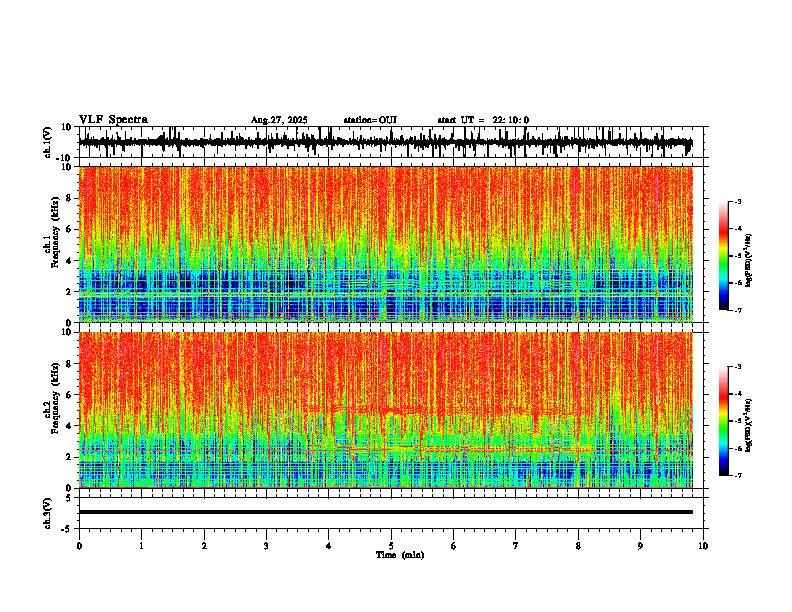Image resolution: width=792 pixels, height=612 pixels.
Task: Select the date text "Aug.27, 2025"
Action: pyautogui.click(x=279, y=120)
